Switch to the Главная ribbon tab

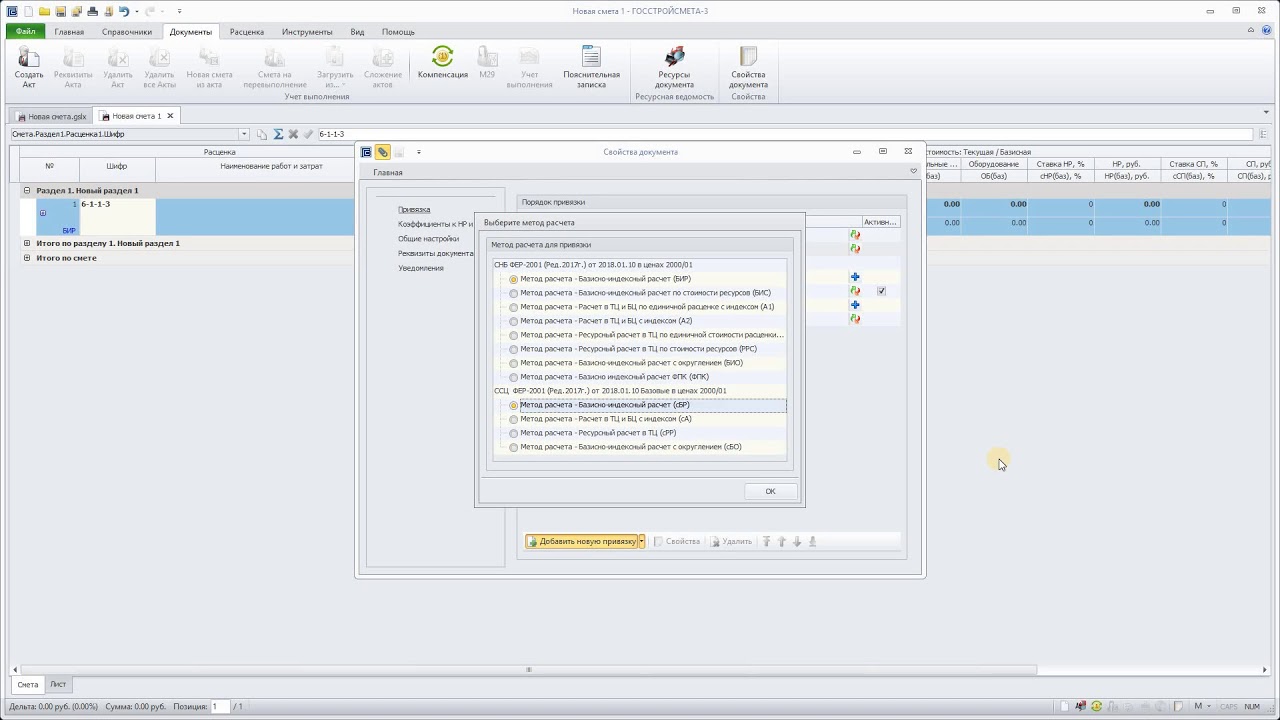point(69,32)
